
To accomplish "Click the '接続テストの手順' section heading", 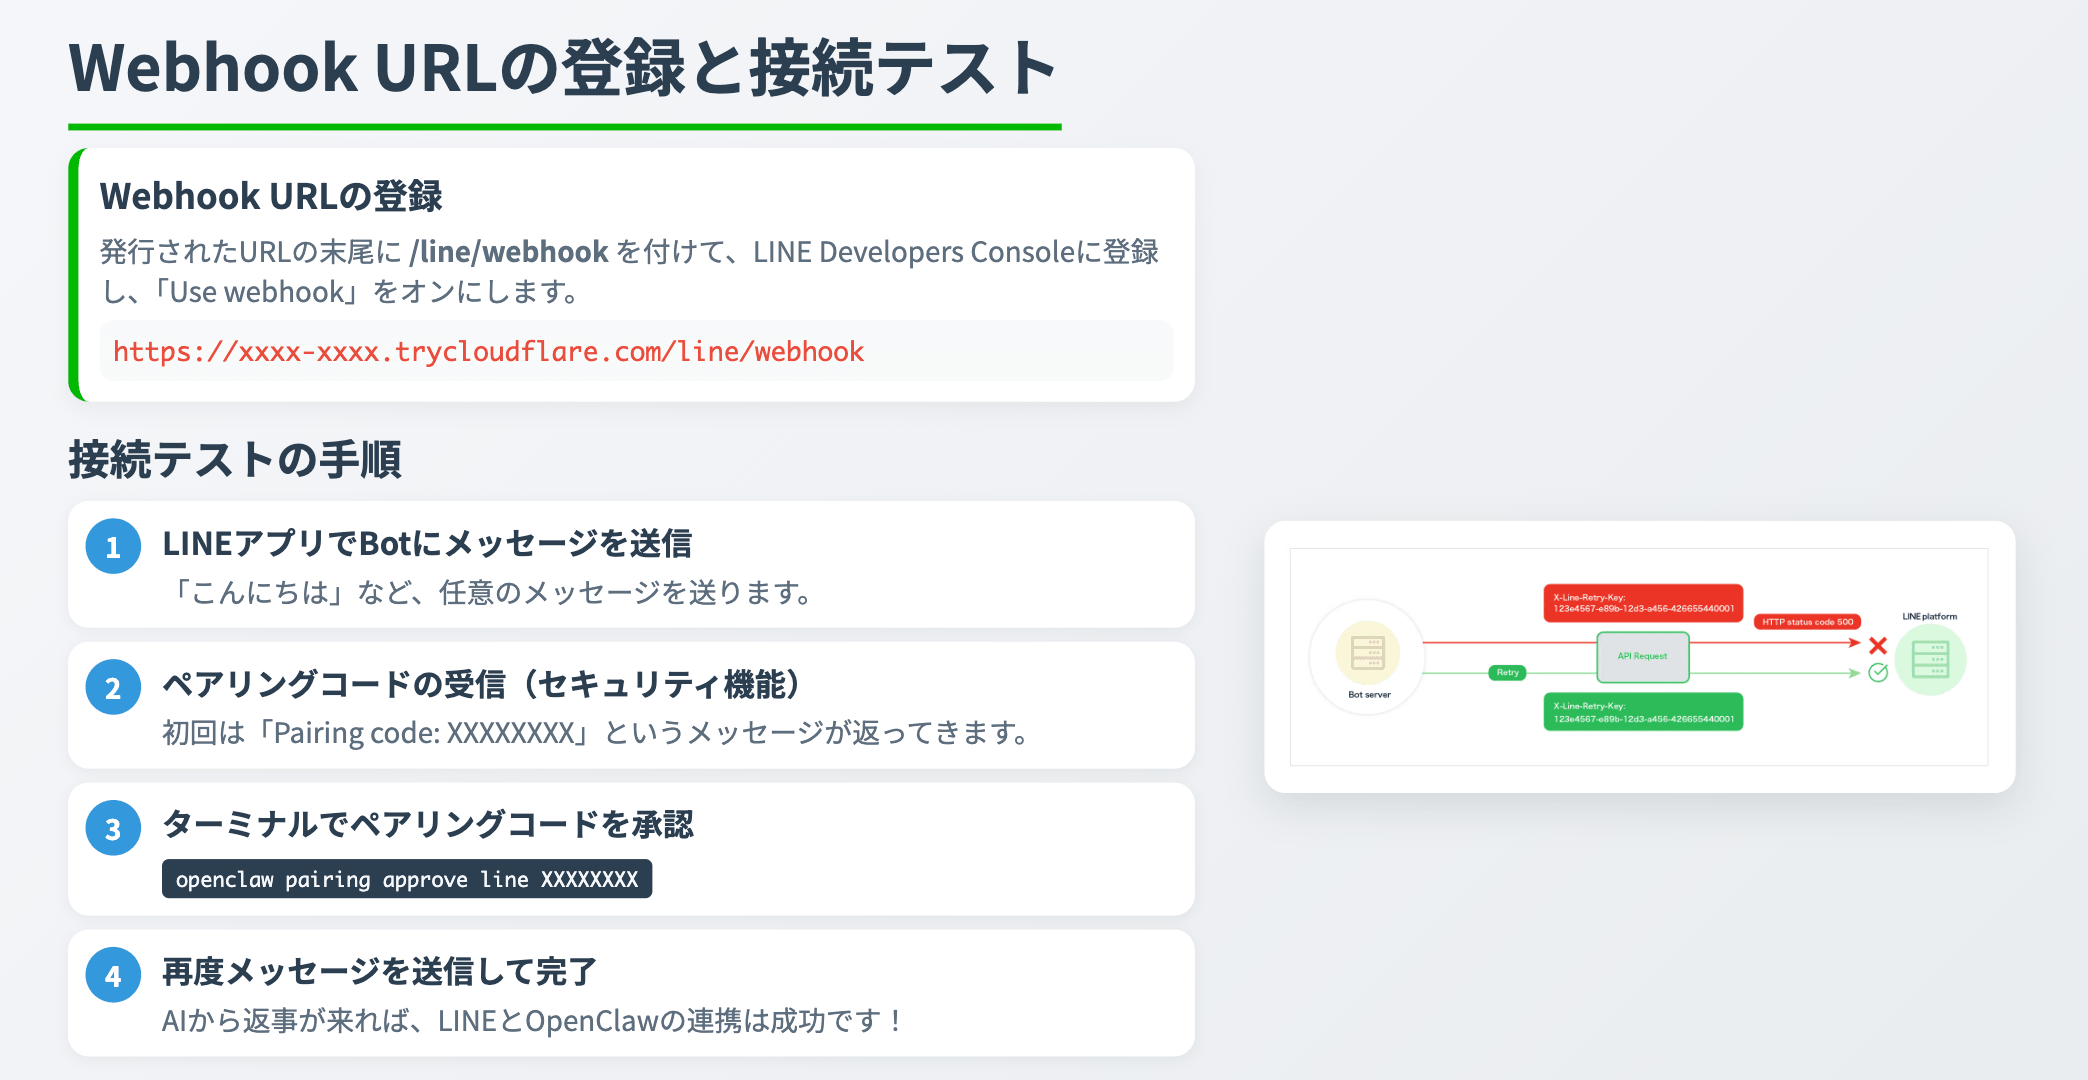I will [235, 460].
